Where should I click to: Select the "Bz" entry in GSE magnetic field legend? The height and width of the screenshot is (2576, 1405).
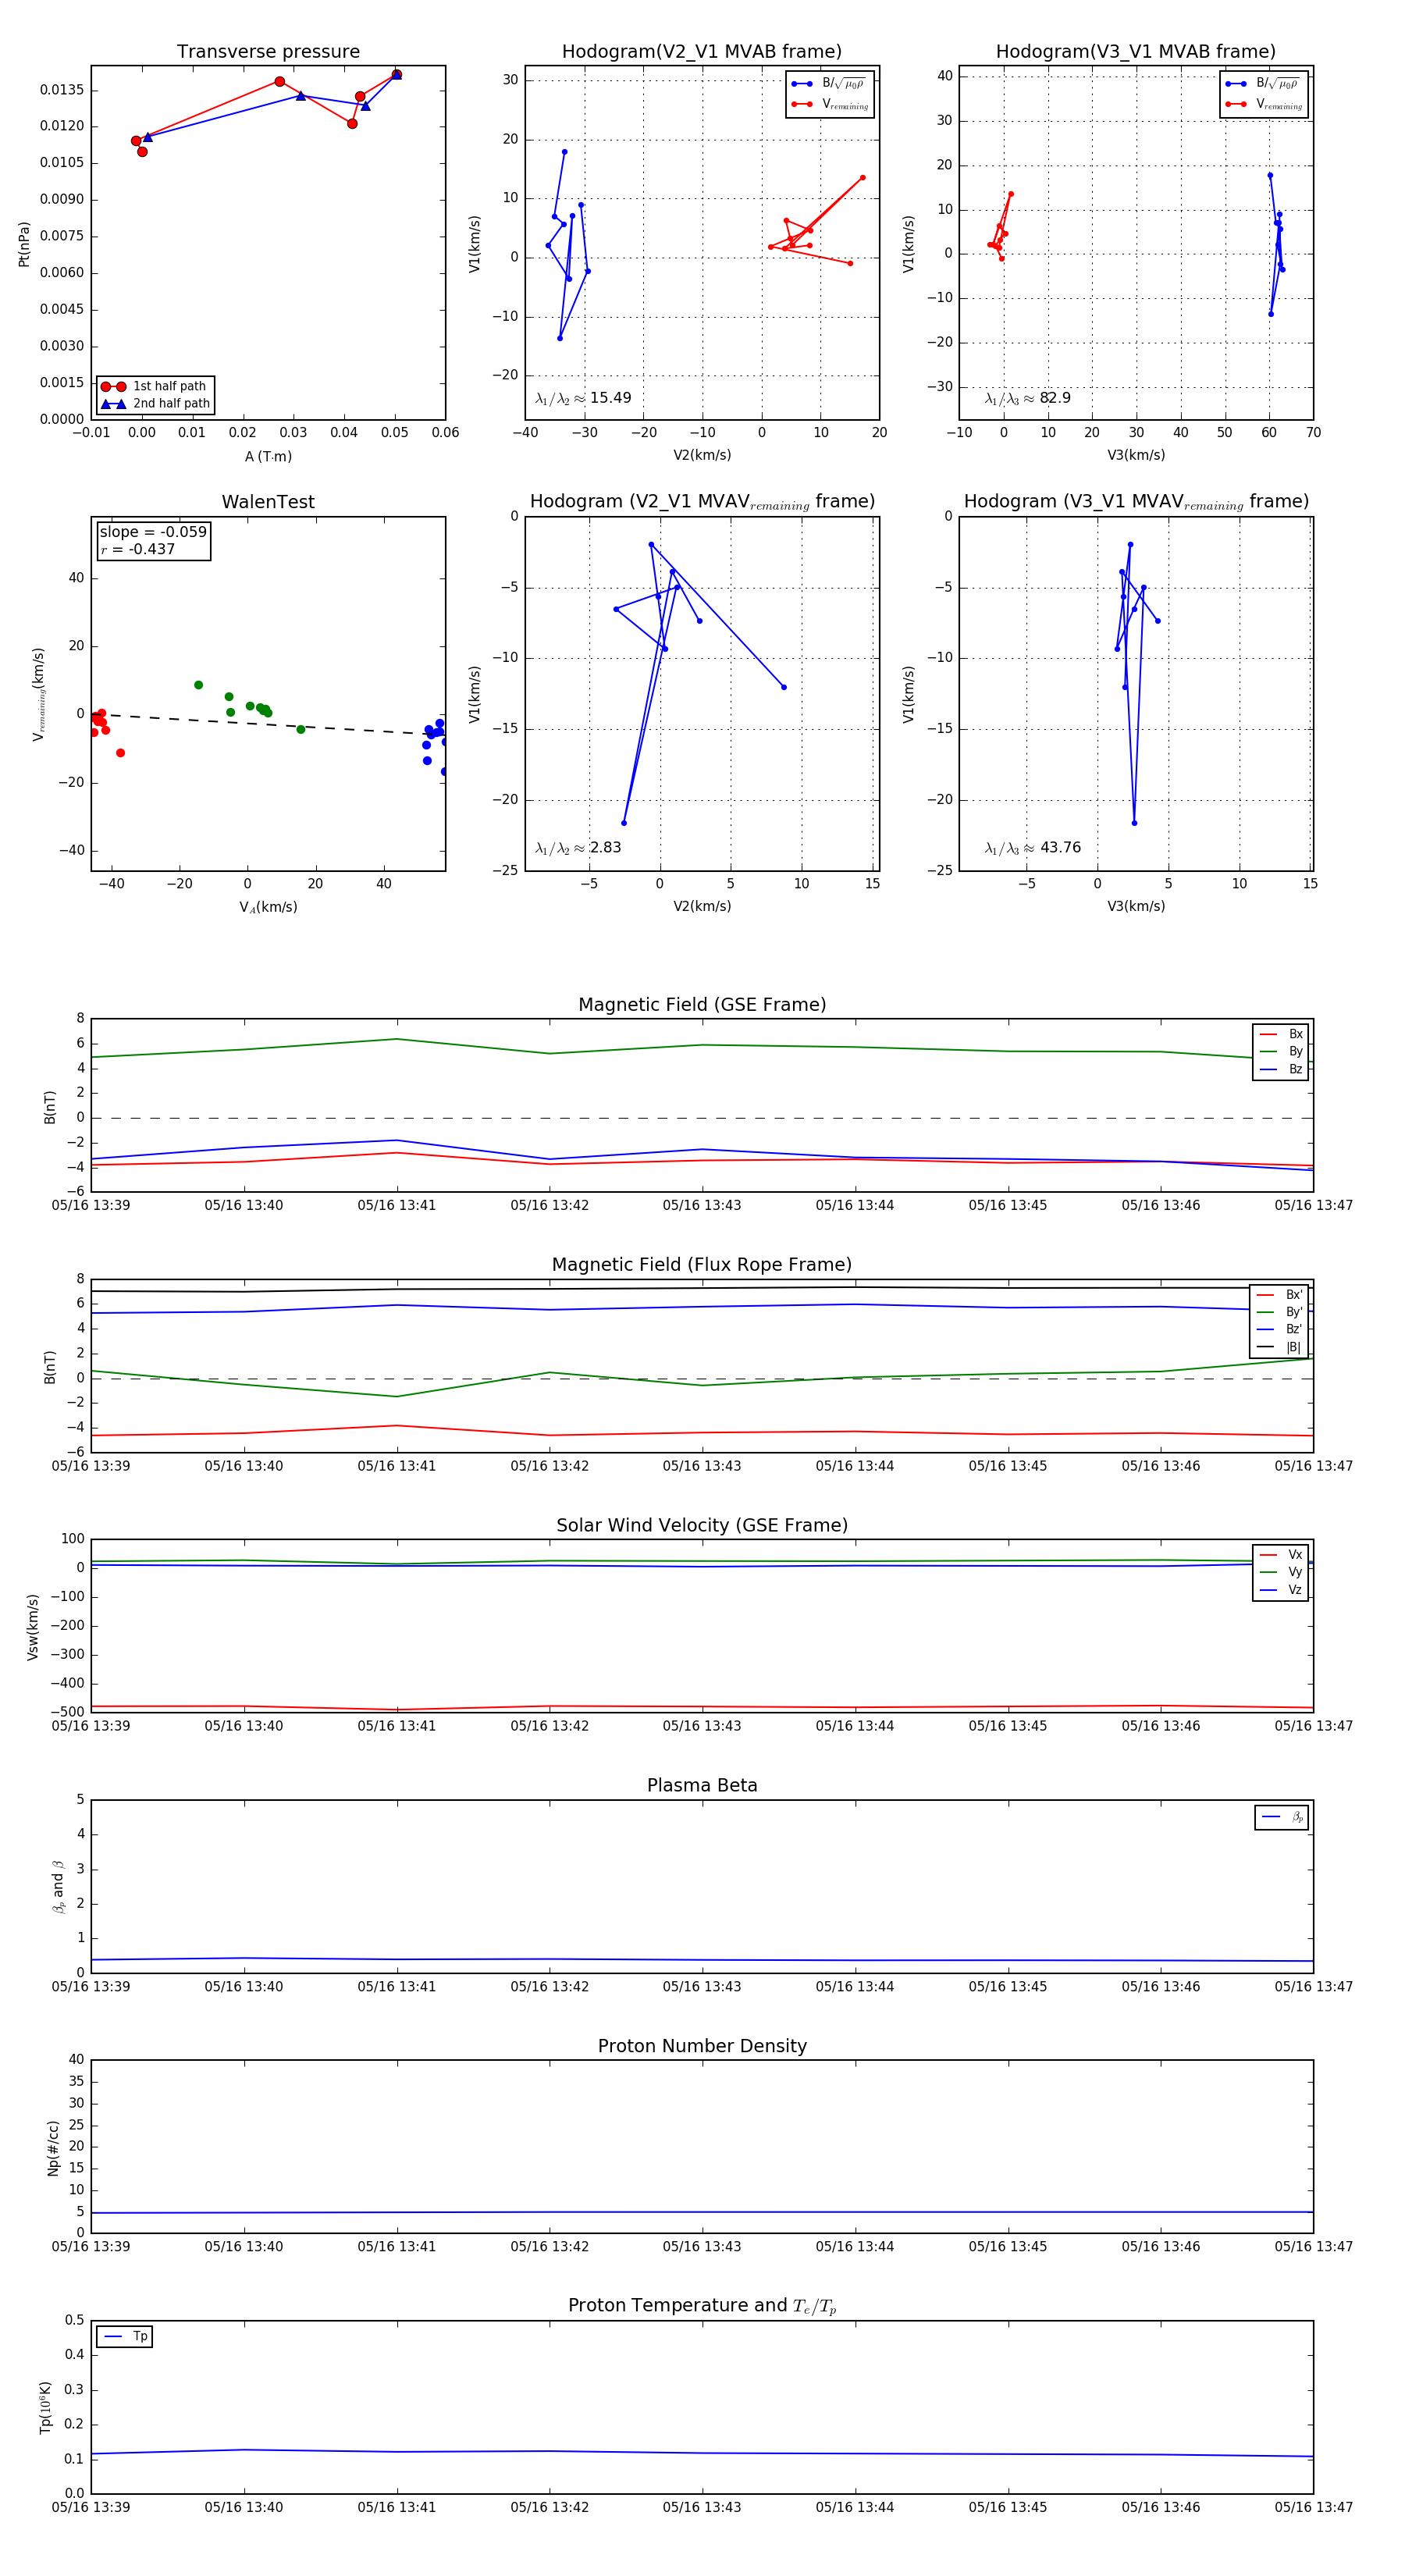(1281, 1069)
